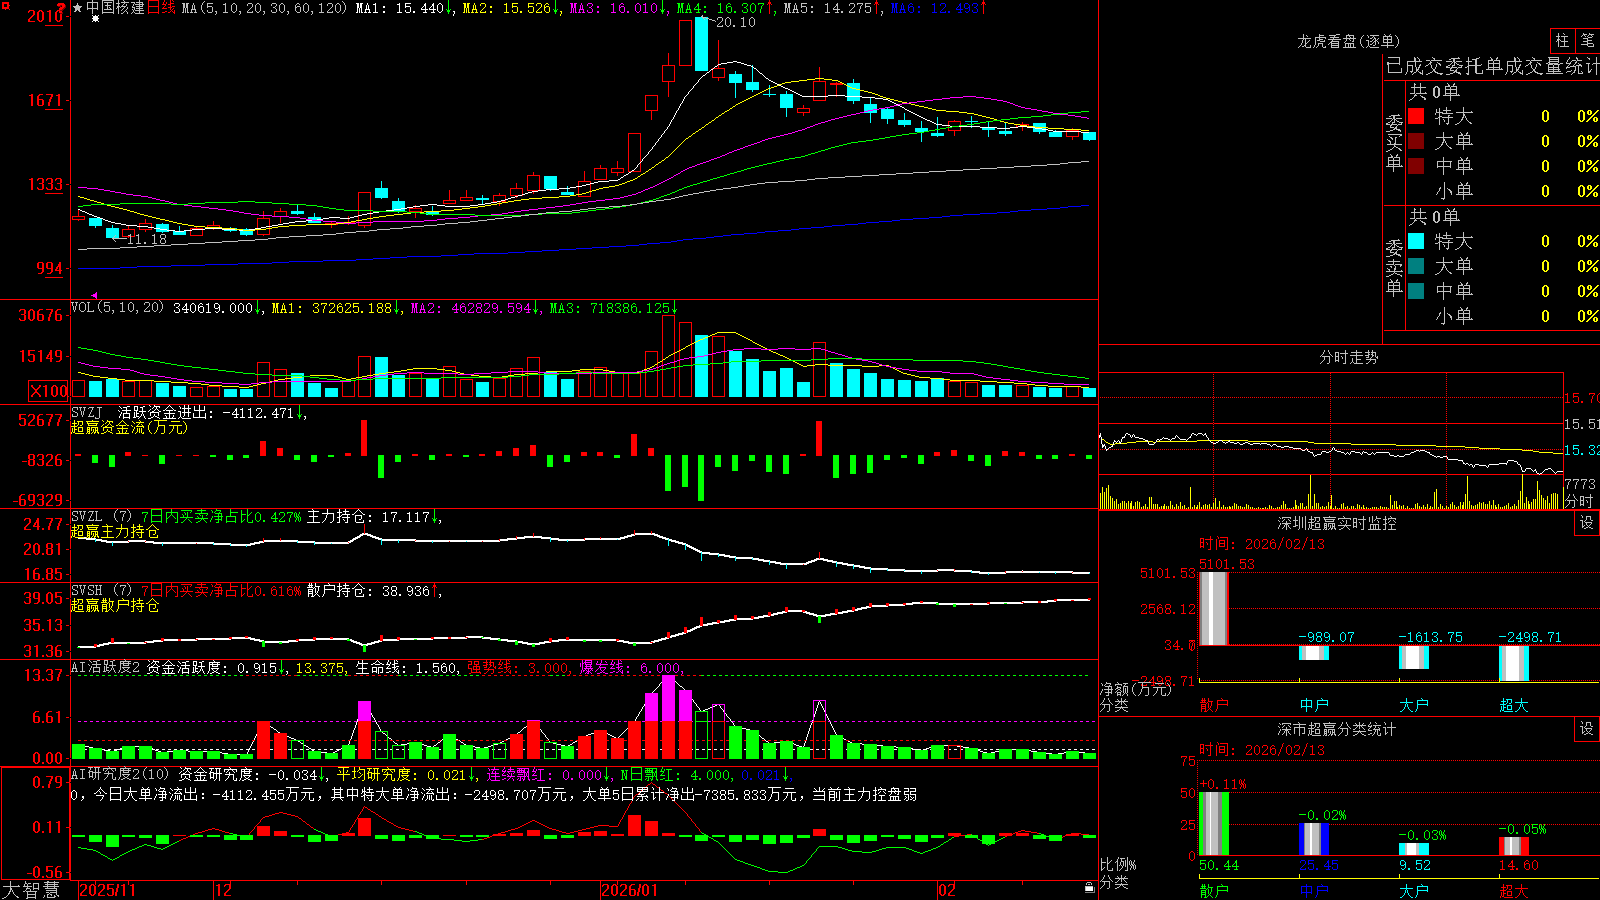Open 设 settings for 深市超赢分类统计
The width and height of the screenshot is (1600, 900).
(1587, 729)
